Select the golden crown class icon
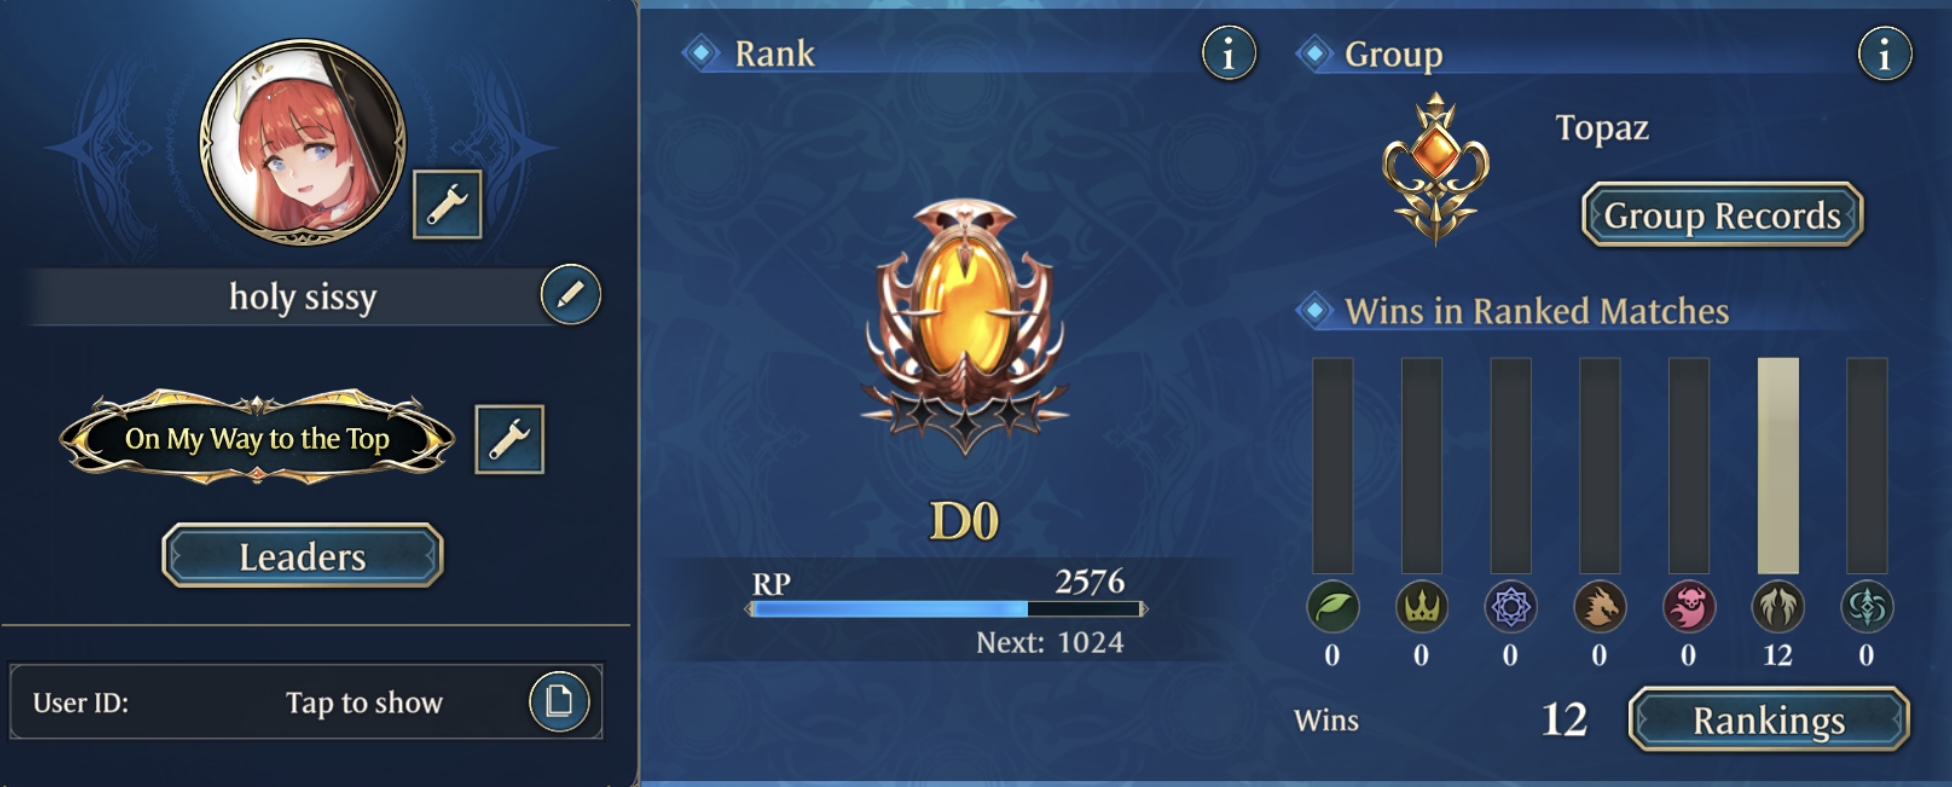The height and width of the screenshot is (787, 1952). (1421, 606)
